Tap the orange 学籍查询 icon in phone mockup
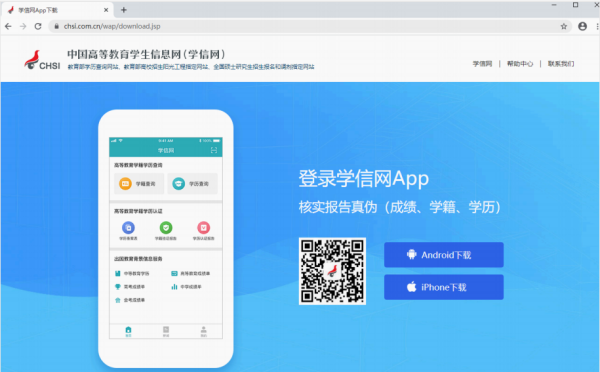Screen dimensions: 600x372 (x=125, y=184)
